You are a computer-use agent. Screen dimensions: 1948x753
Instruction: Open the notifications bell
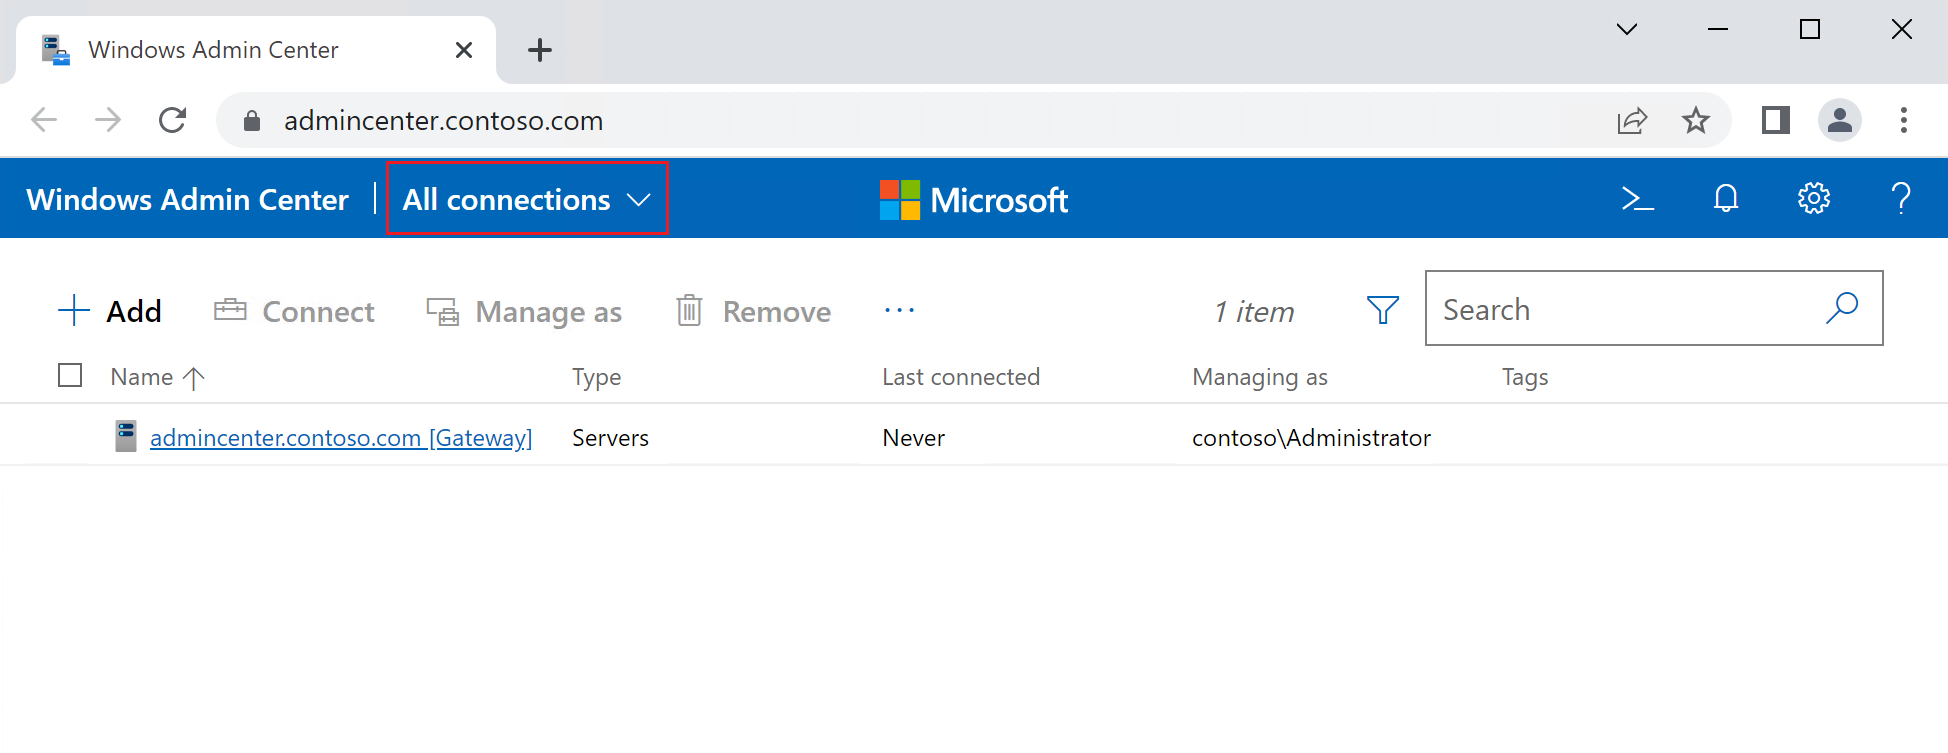click(1726, 199)
